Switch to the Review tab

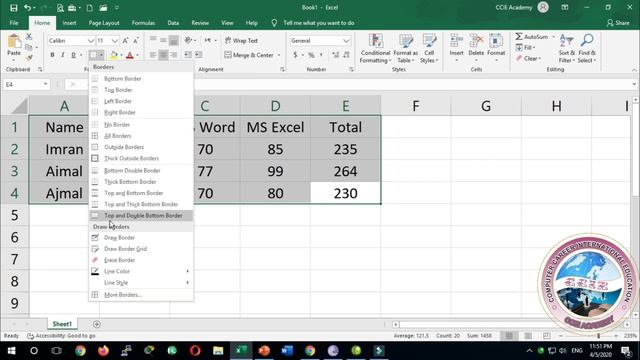pyautogui.click(x=200, y=23)
